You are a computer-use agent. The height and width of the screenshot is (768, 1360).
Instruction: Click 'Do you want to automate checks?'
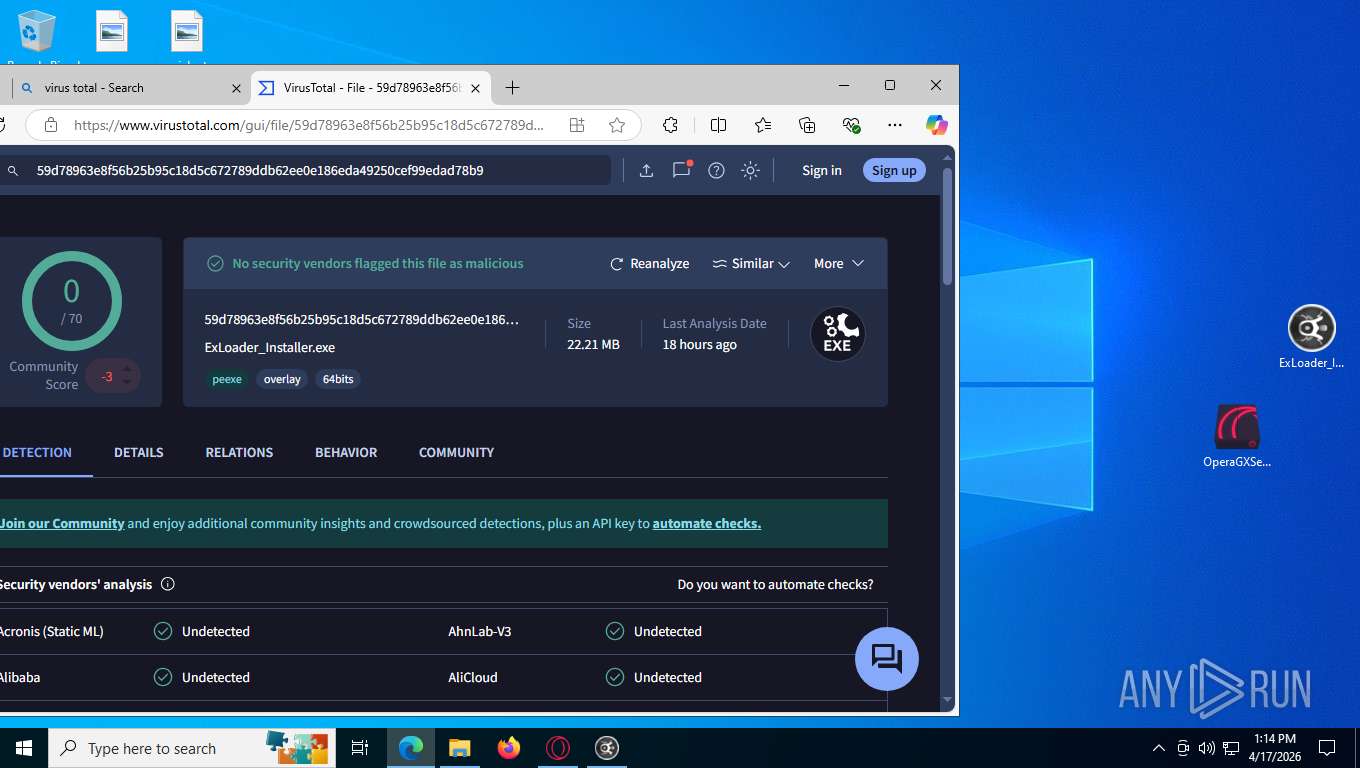coord(775,584)
